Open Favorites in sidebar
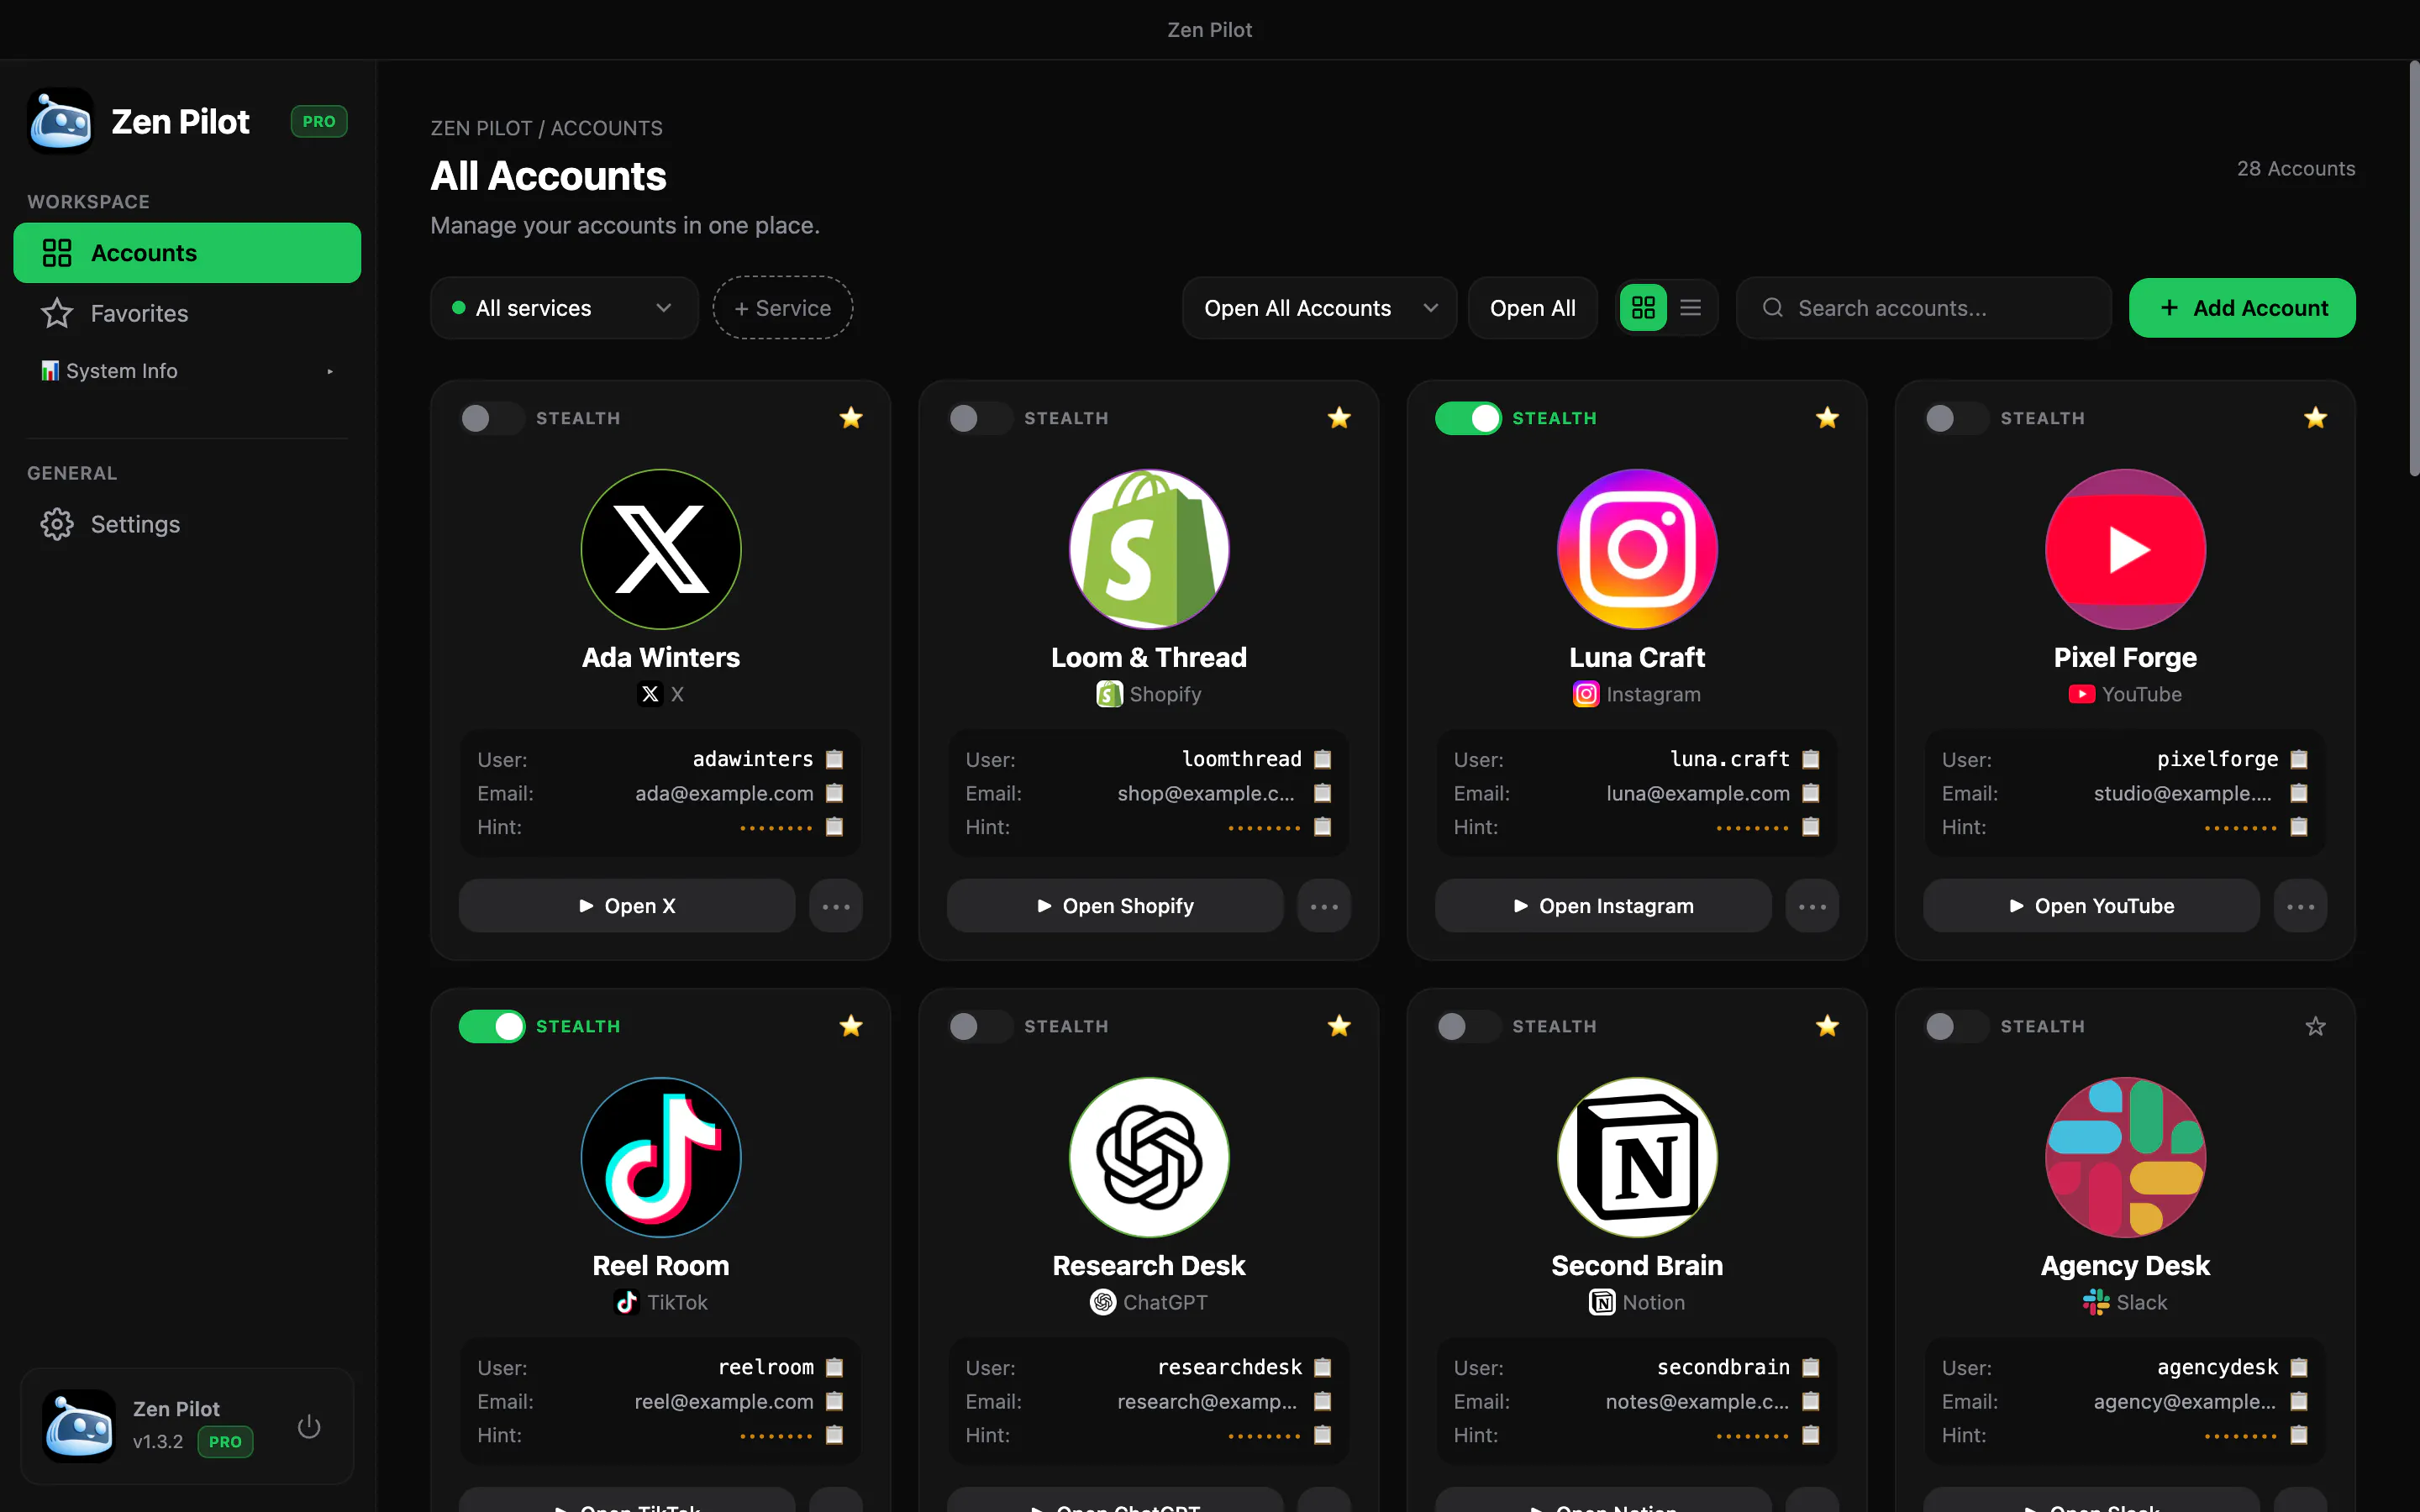The image size is (2420, 1512). 187,313
